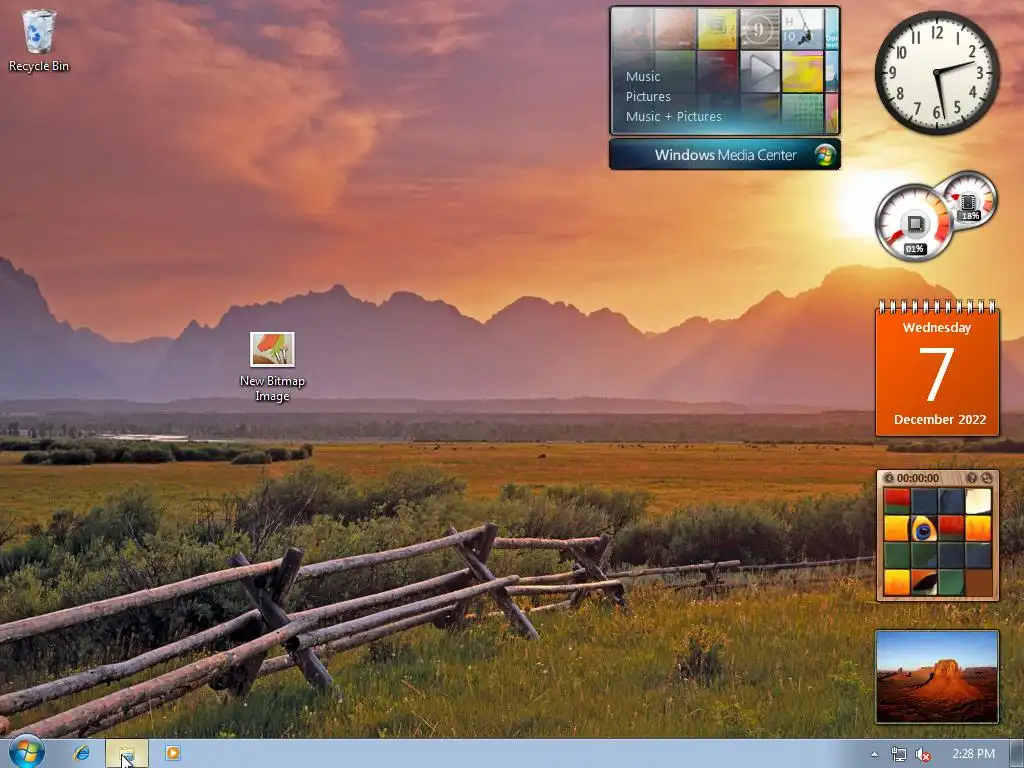
Task: Click the Windows logo on the Media Center gadget
Action: (x=825, y=155)
